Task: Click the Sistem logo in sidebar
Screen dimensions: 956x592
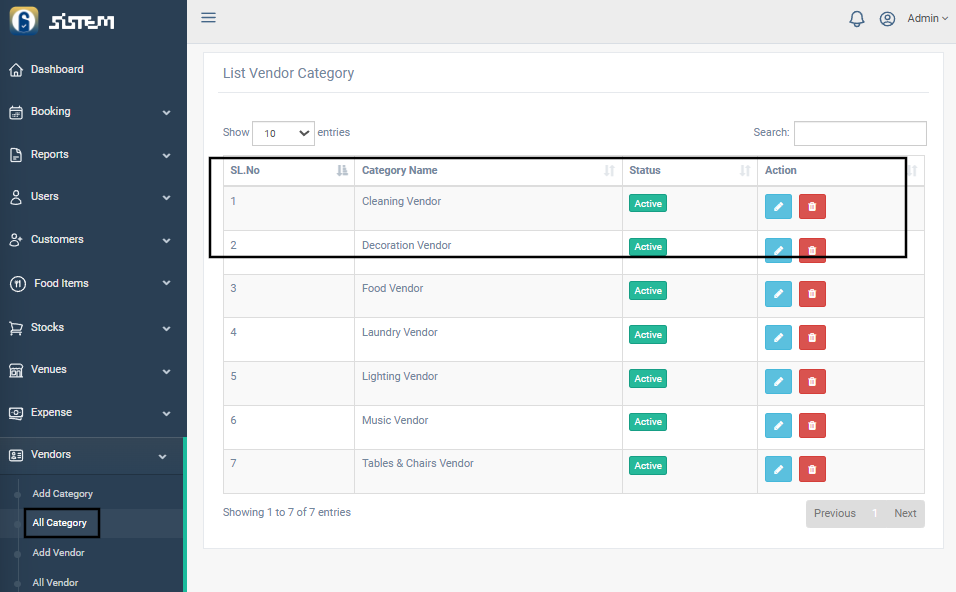Action: pos(62,21)
